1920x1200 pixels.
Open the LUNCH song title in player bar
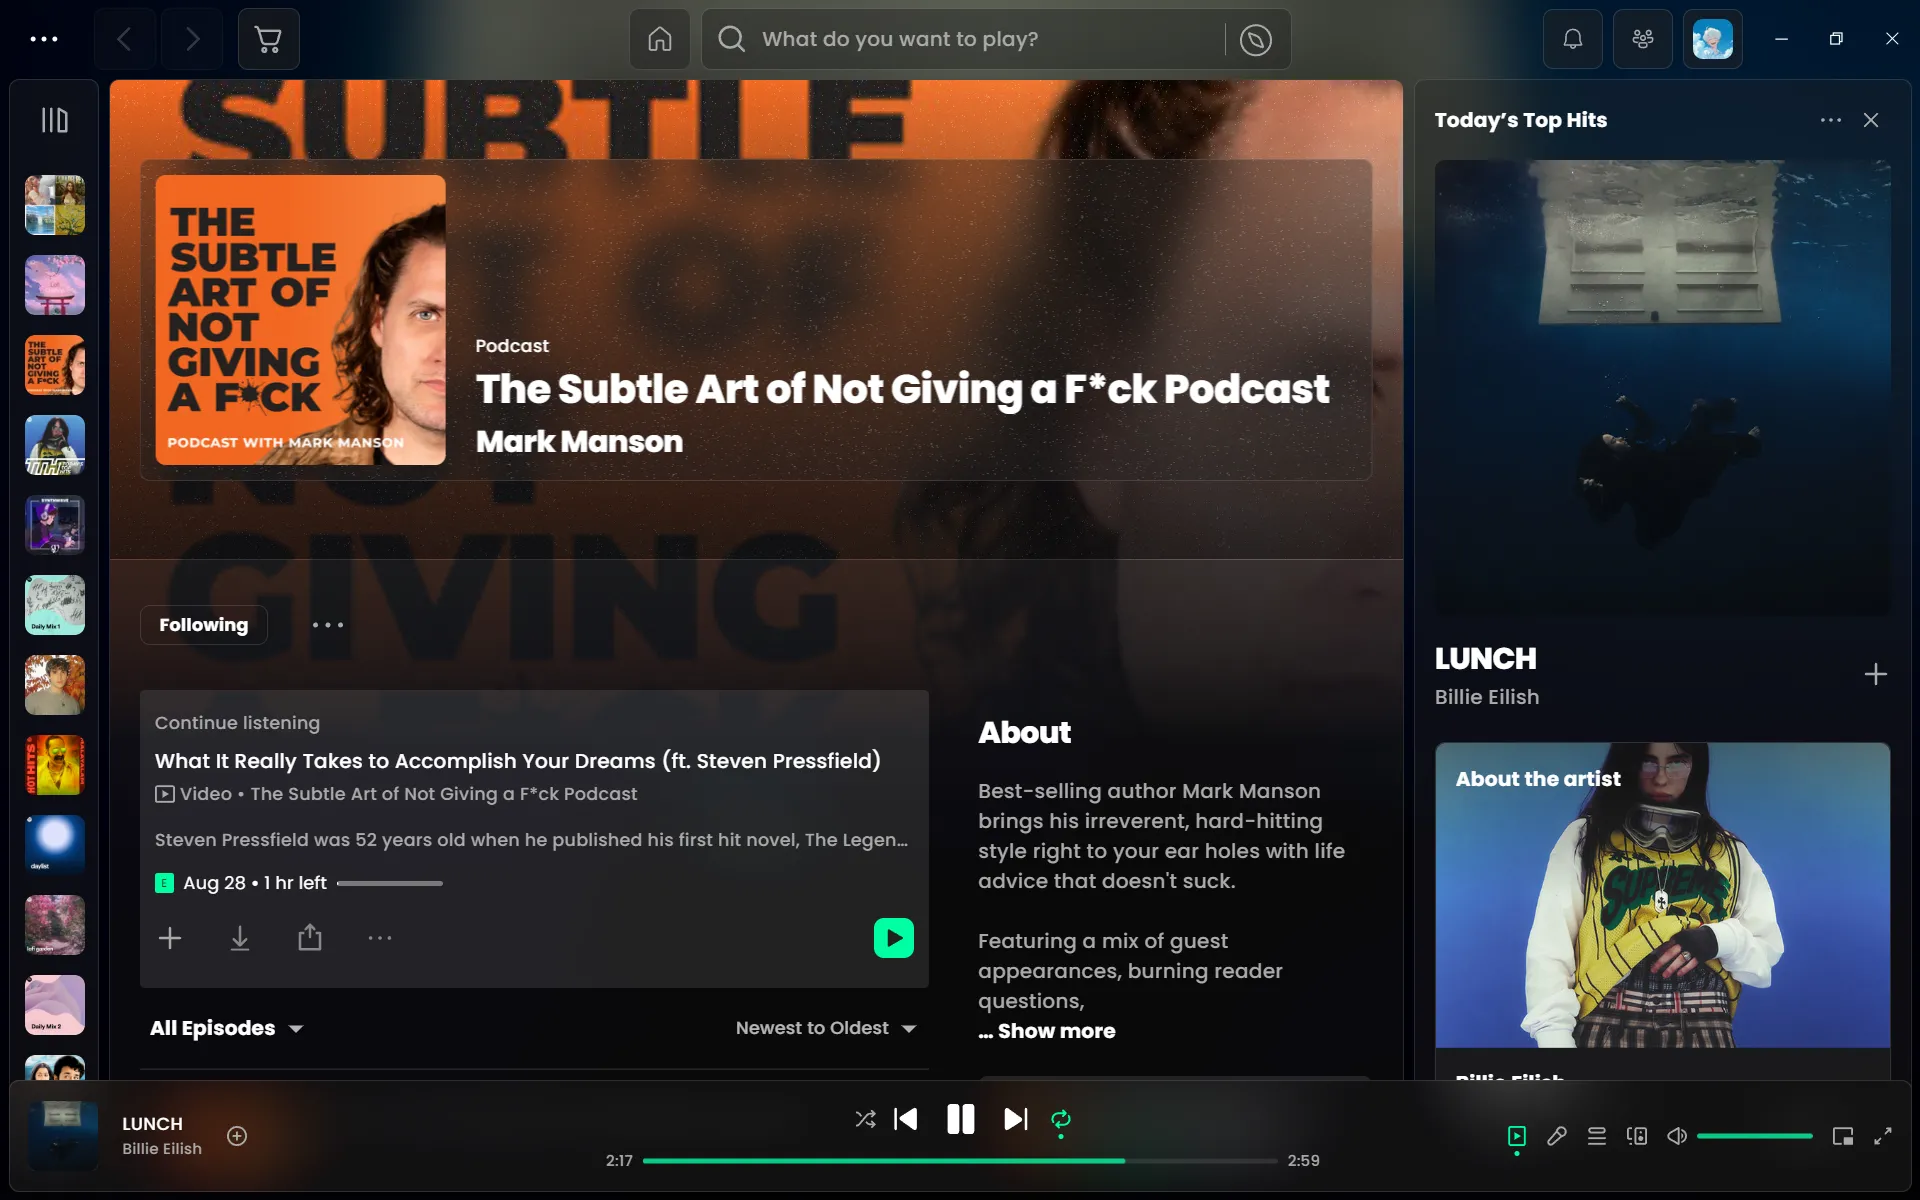[x=152, y=1124]
